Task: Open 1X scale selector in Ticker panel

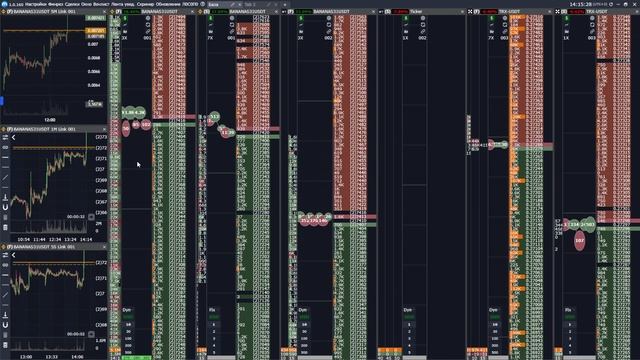Action: point(405,38)
